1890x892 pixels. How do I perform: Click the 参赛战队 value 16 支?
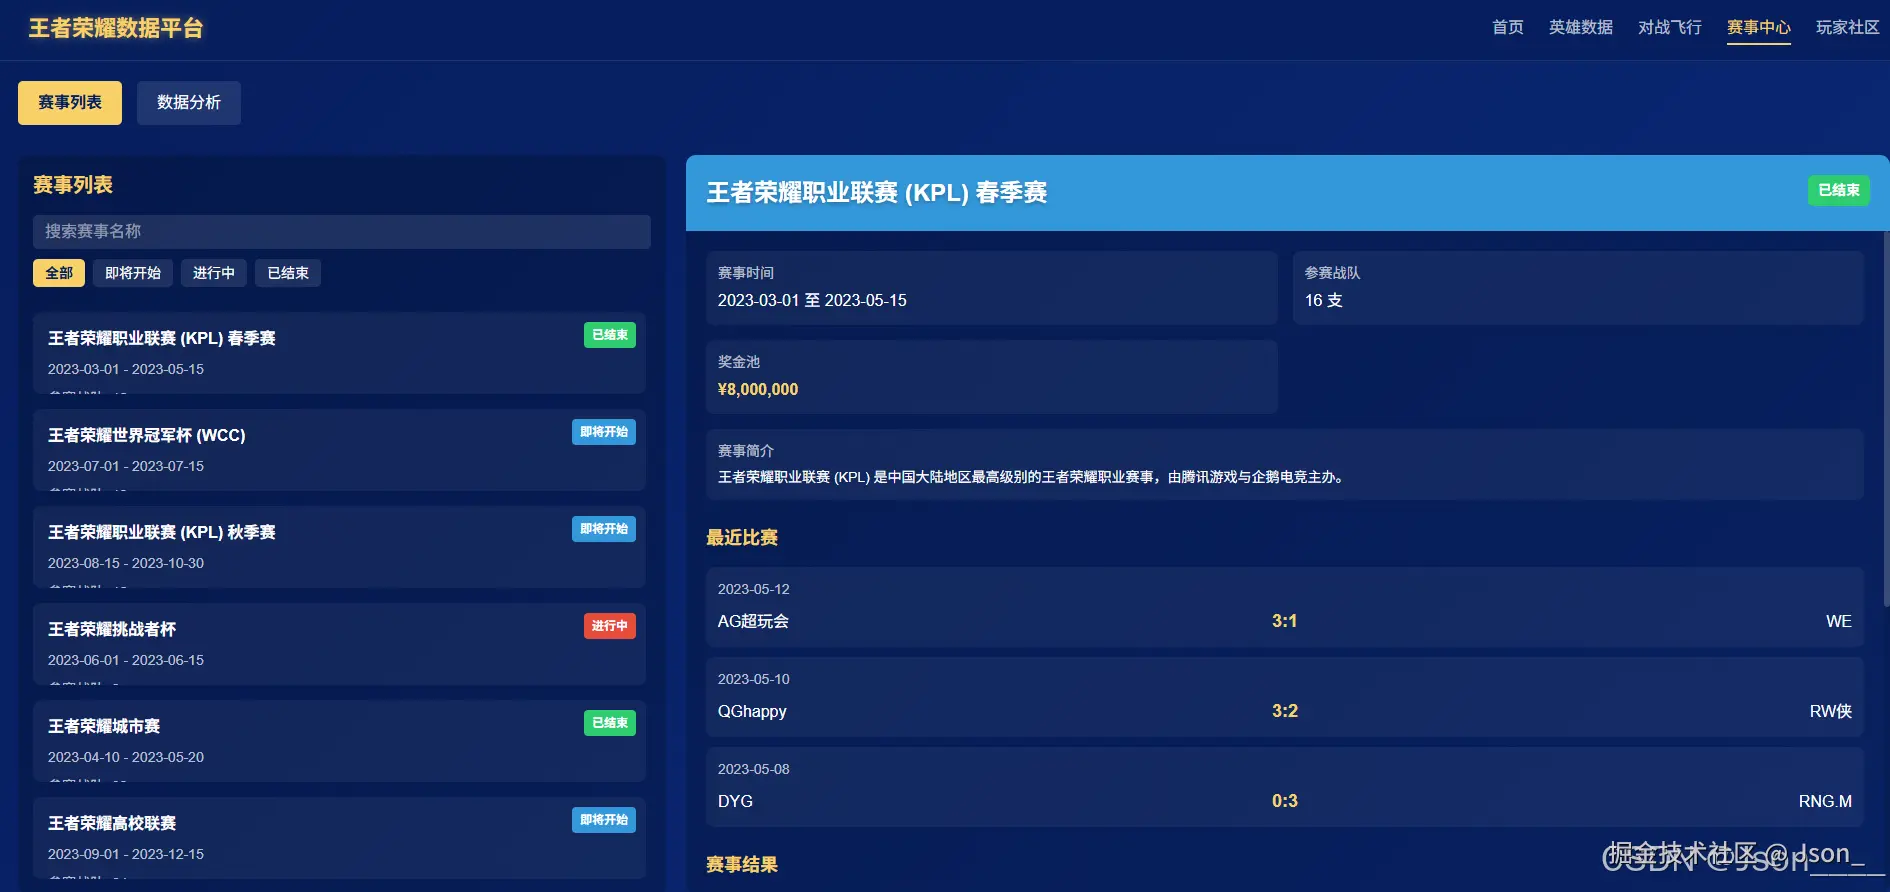point(1323,300)
